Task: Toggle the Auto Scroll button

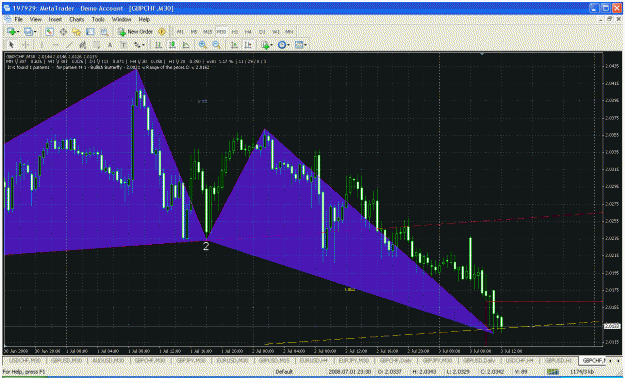Action: click(x=234, y=45)
